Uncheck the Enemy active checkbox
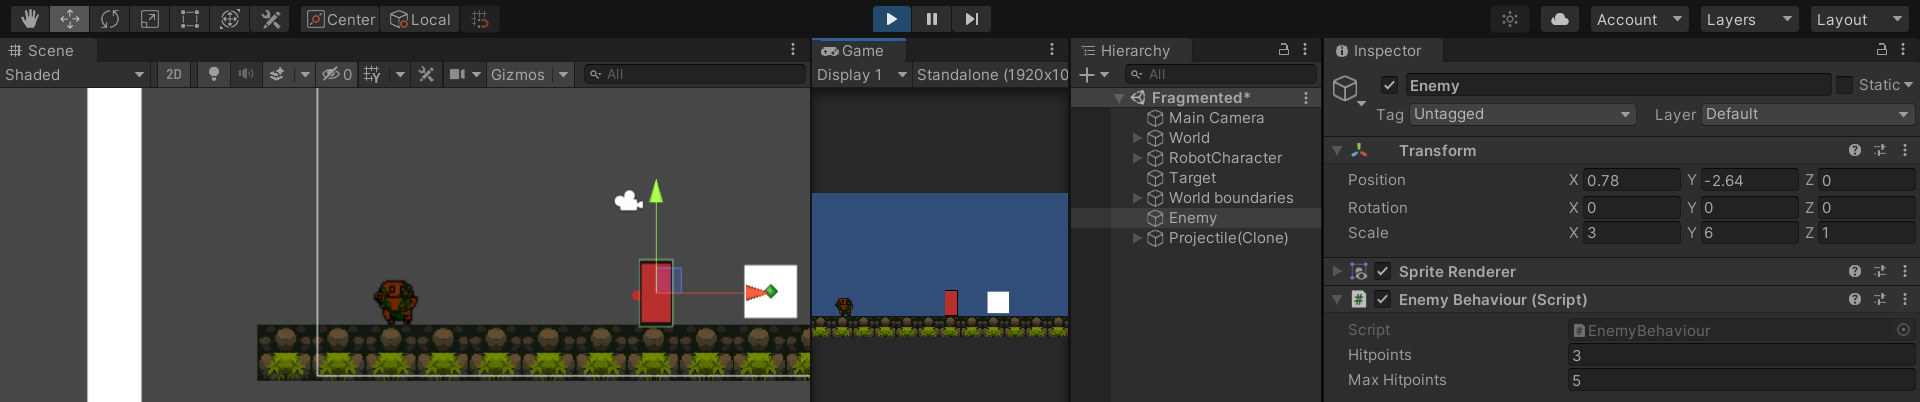 [x=1389, y=85]
